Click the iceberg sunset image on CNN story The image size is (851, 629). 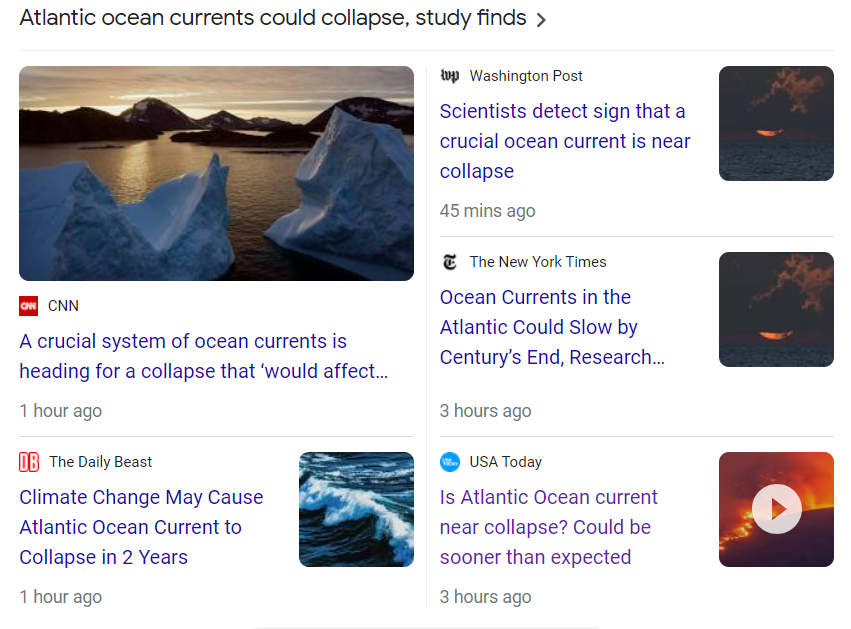click(216, 172)
